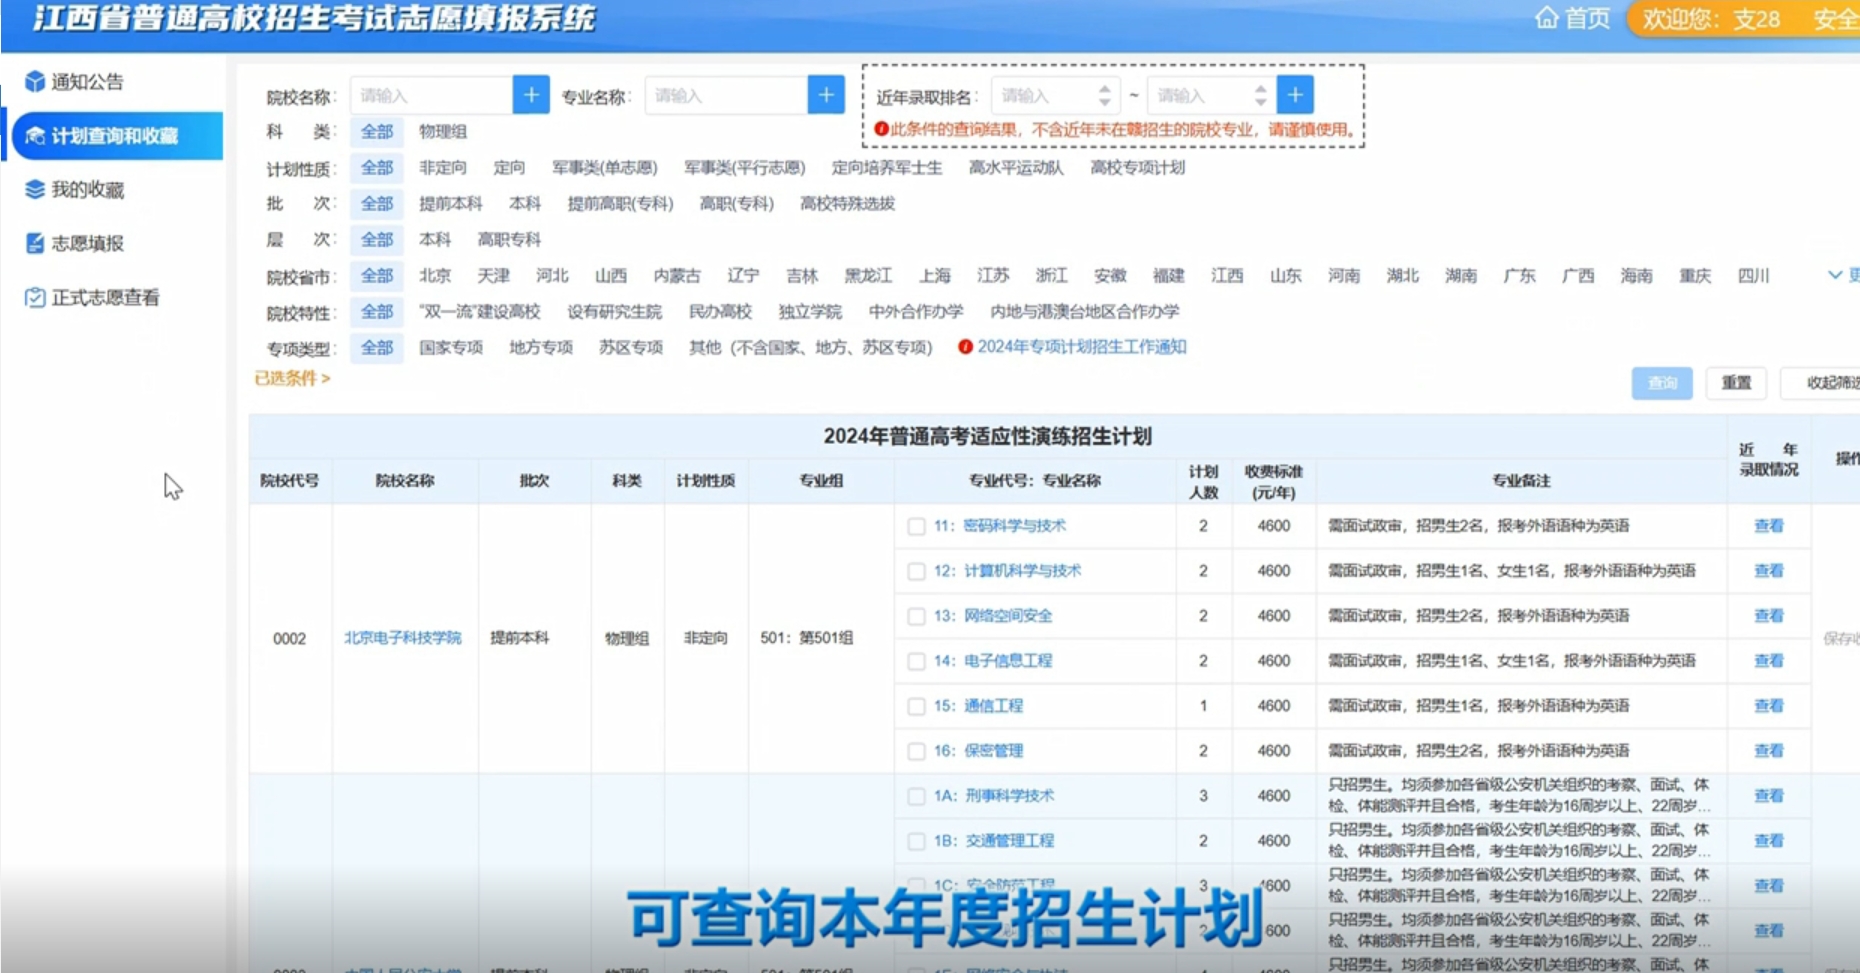Select 北京 in 院校省市 filter
The height and width of the screenshot is (973, 1860).
click(x=435, y=275)
